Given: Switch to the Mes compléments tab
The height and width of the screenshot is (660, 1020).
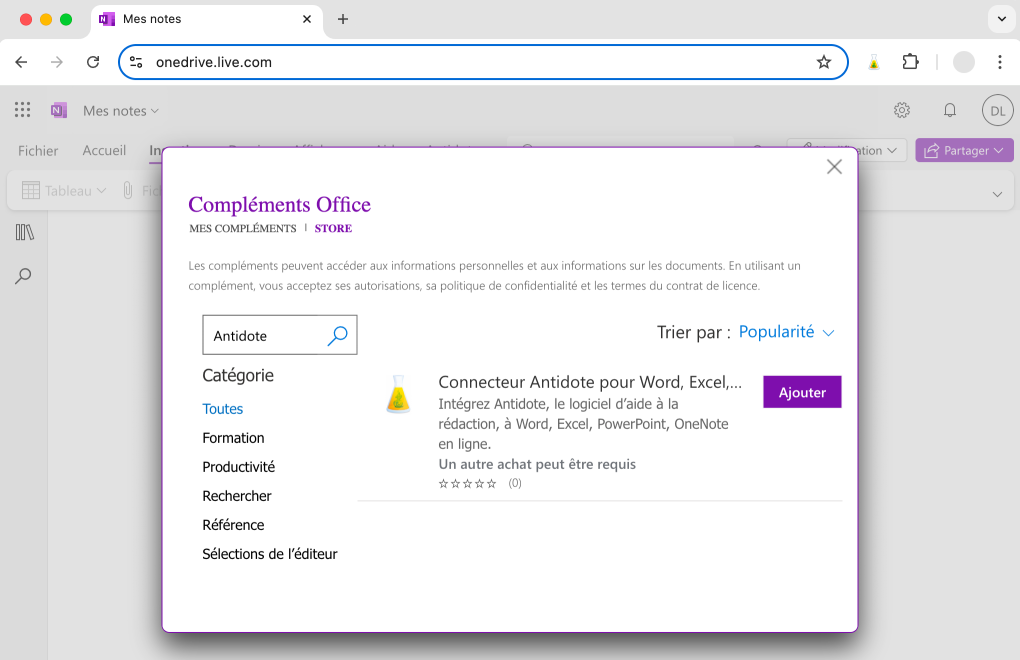Looking at the screenshot, I should pyautogui.click(x=243, y=229).
